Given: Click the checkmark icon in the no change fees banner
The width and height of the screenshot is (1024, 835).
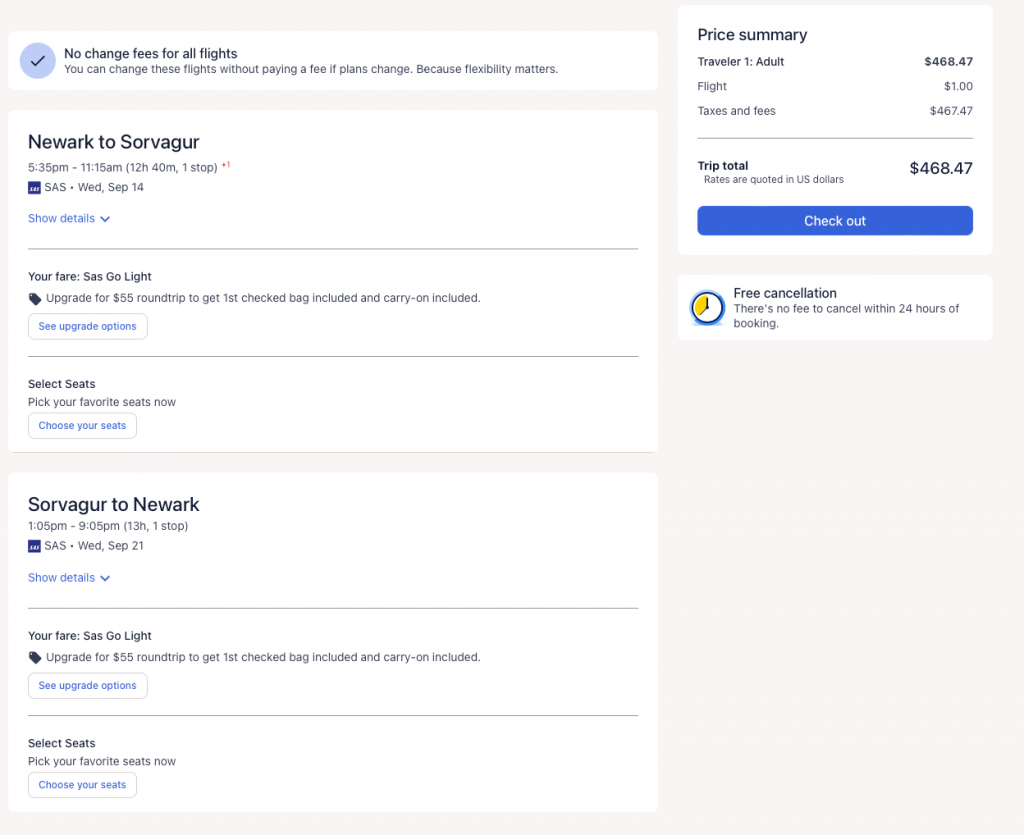Looking at the screenshot, I should 37,61.
